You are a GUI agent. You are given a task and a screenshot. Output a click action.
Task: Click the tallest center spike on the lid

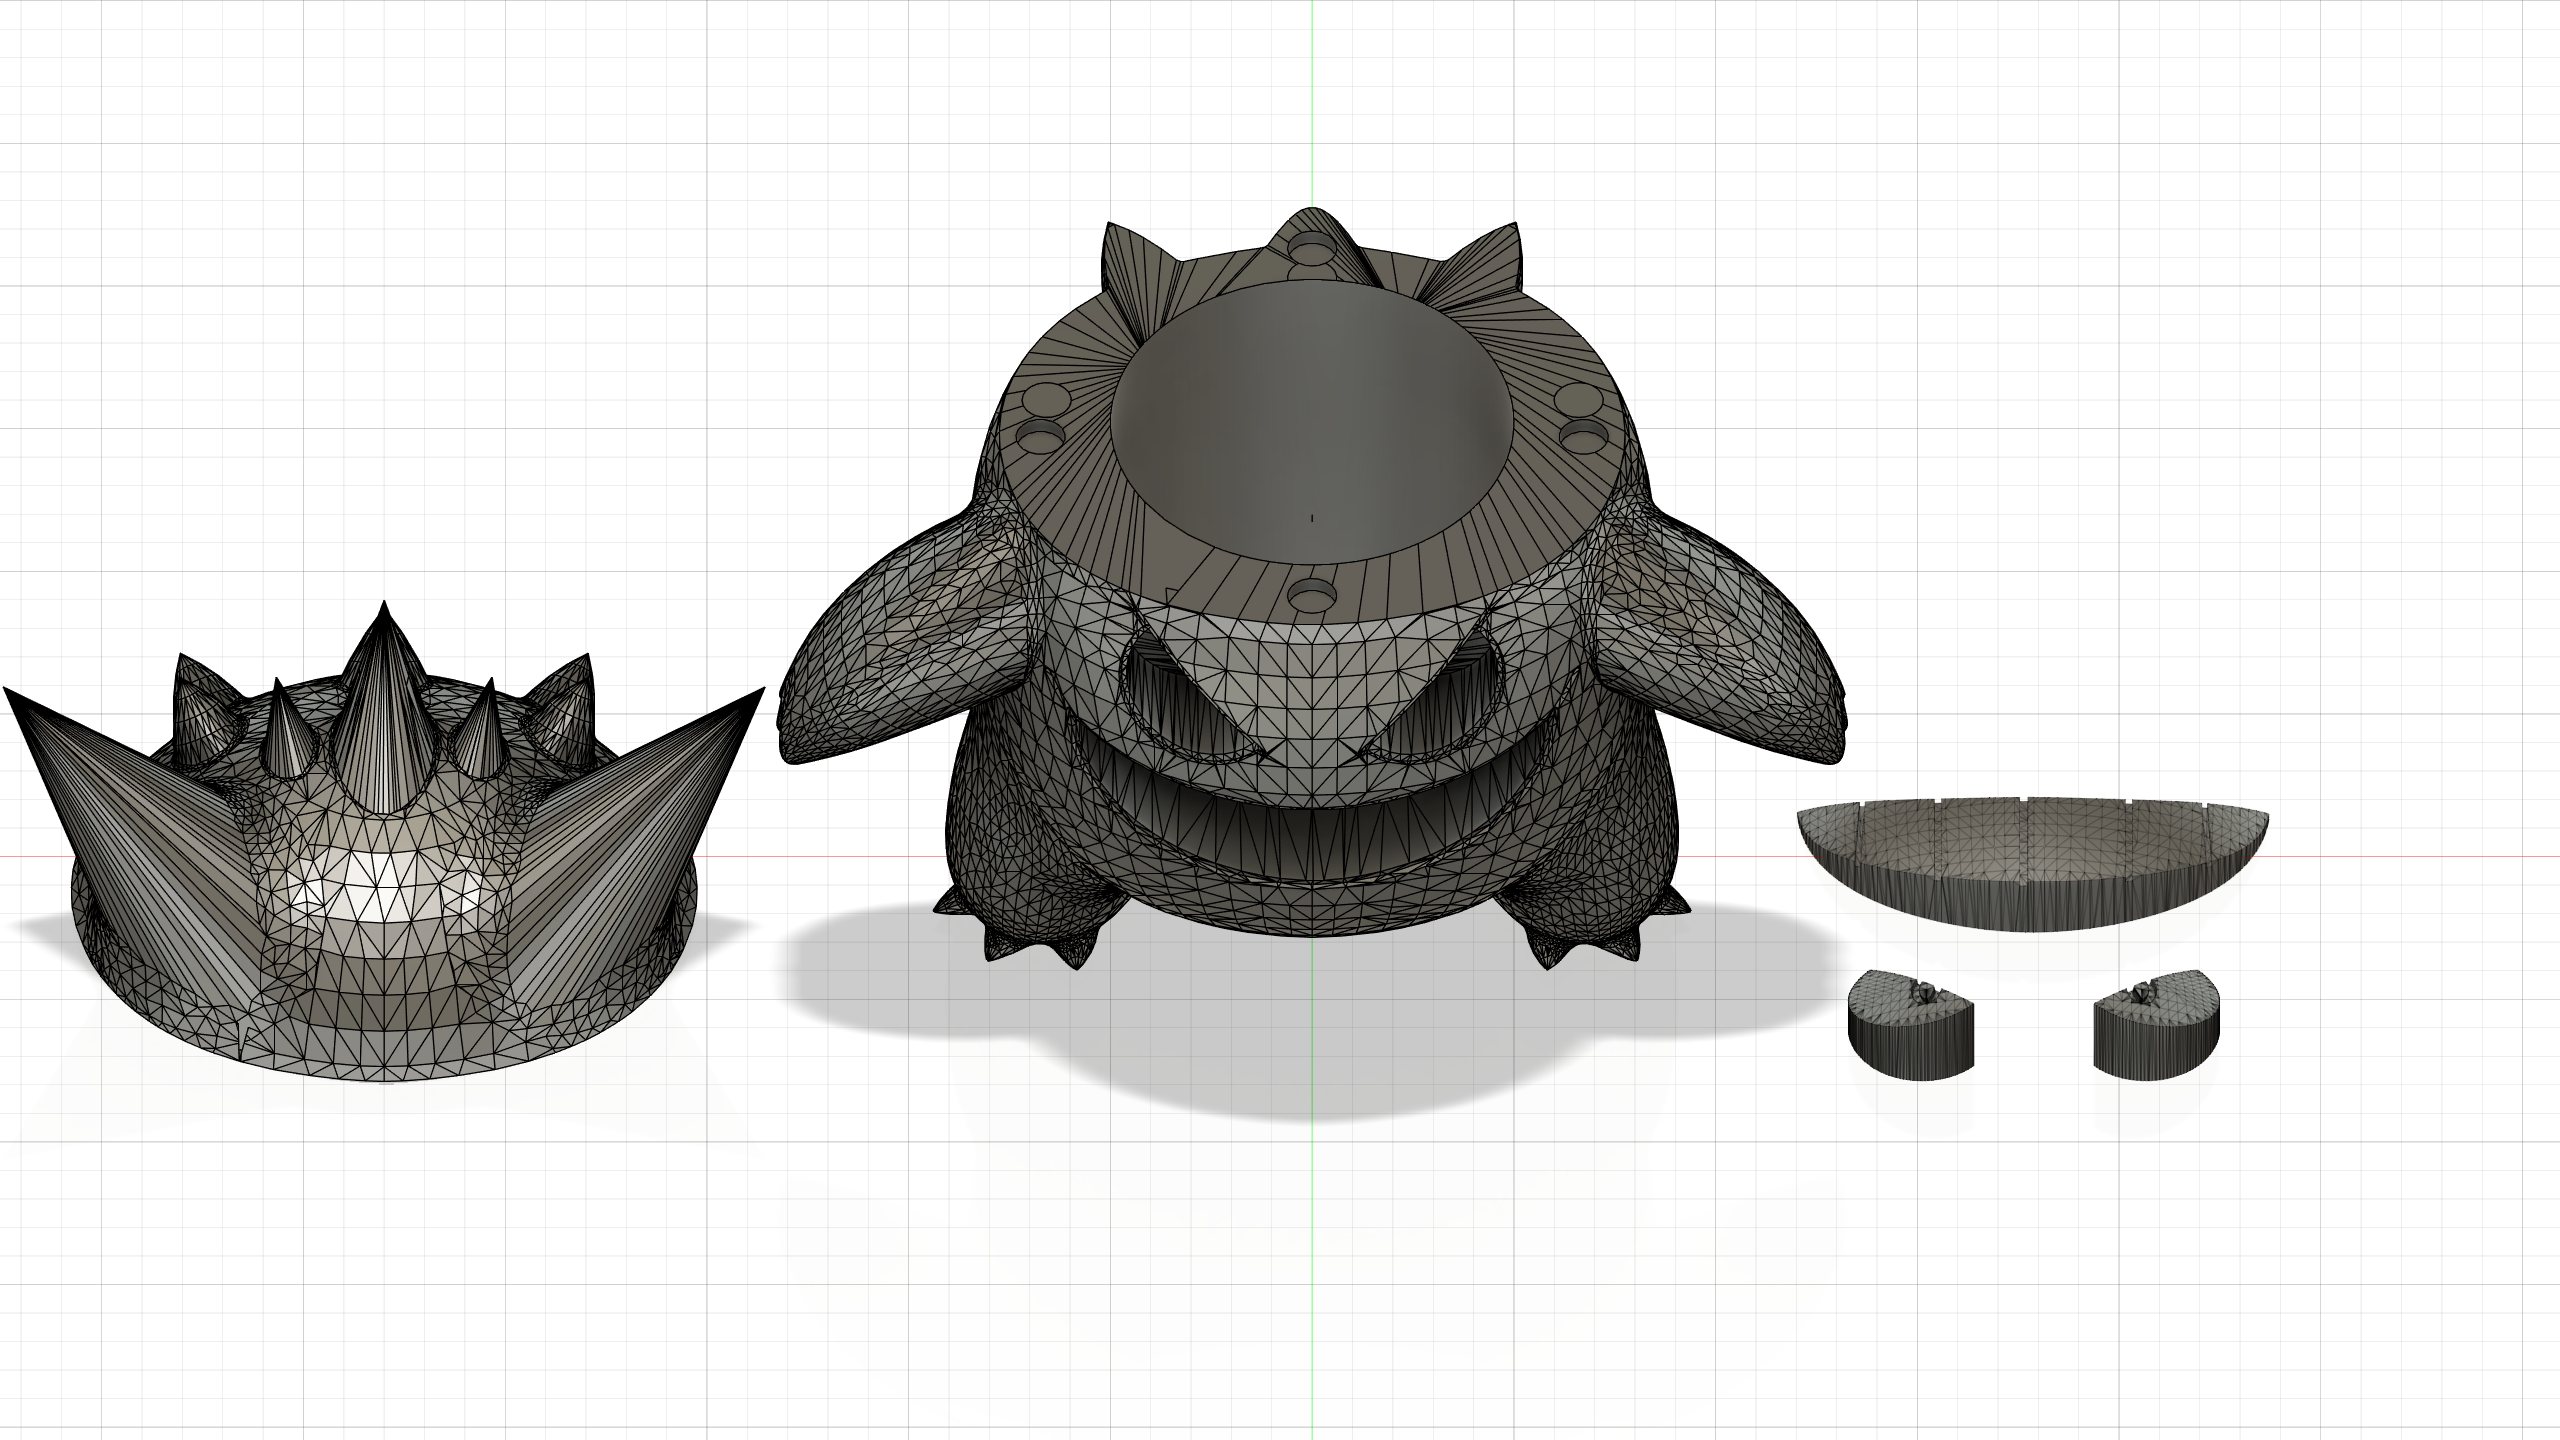pyautogui.click(x=384, y=710)
